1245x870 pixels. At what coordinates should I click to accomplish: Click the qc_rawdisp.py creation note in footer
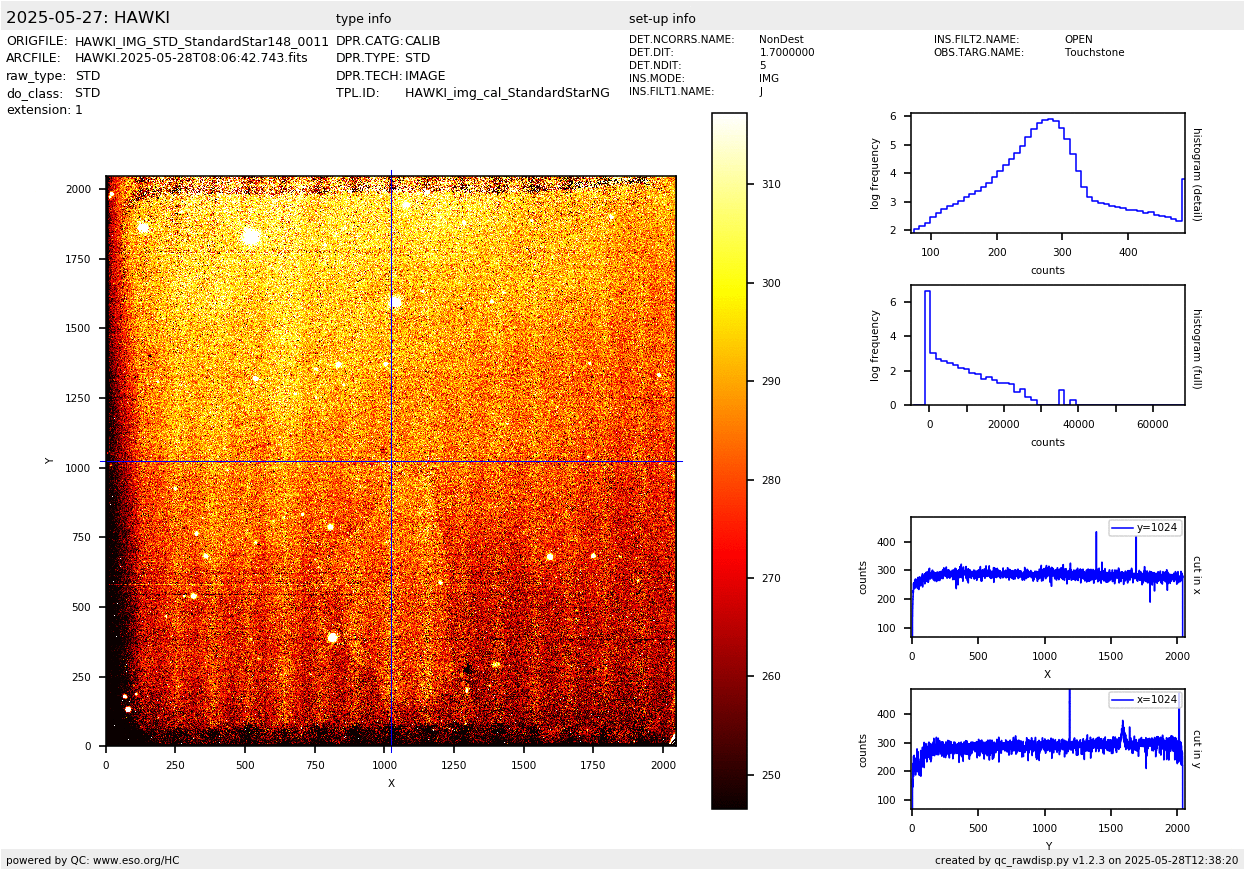click(x=1086, y=860)
